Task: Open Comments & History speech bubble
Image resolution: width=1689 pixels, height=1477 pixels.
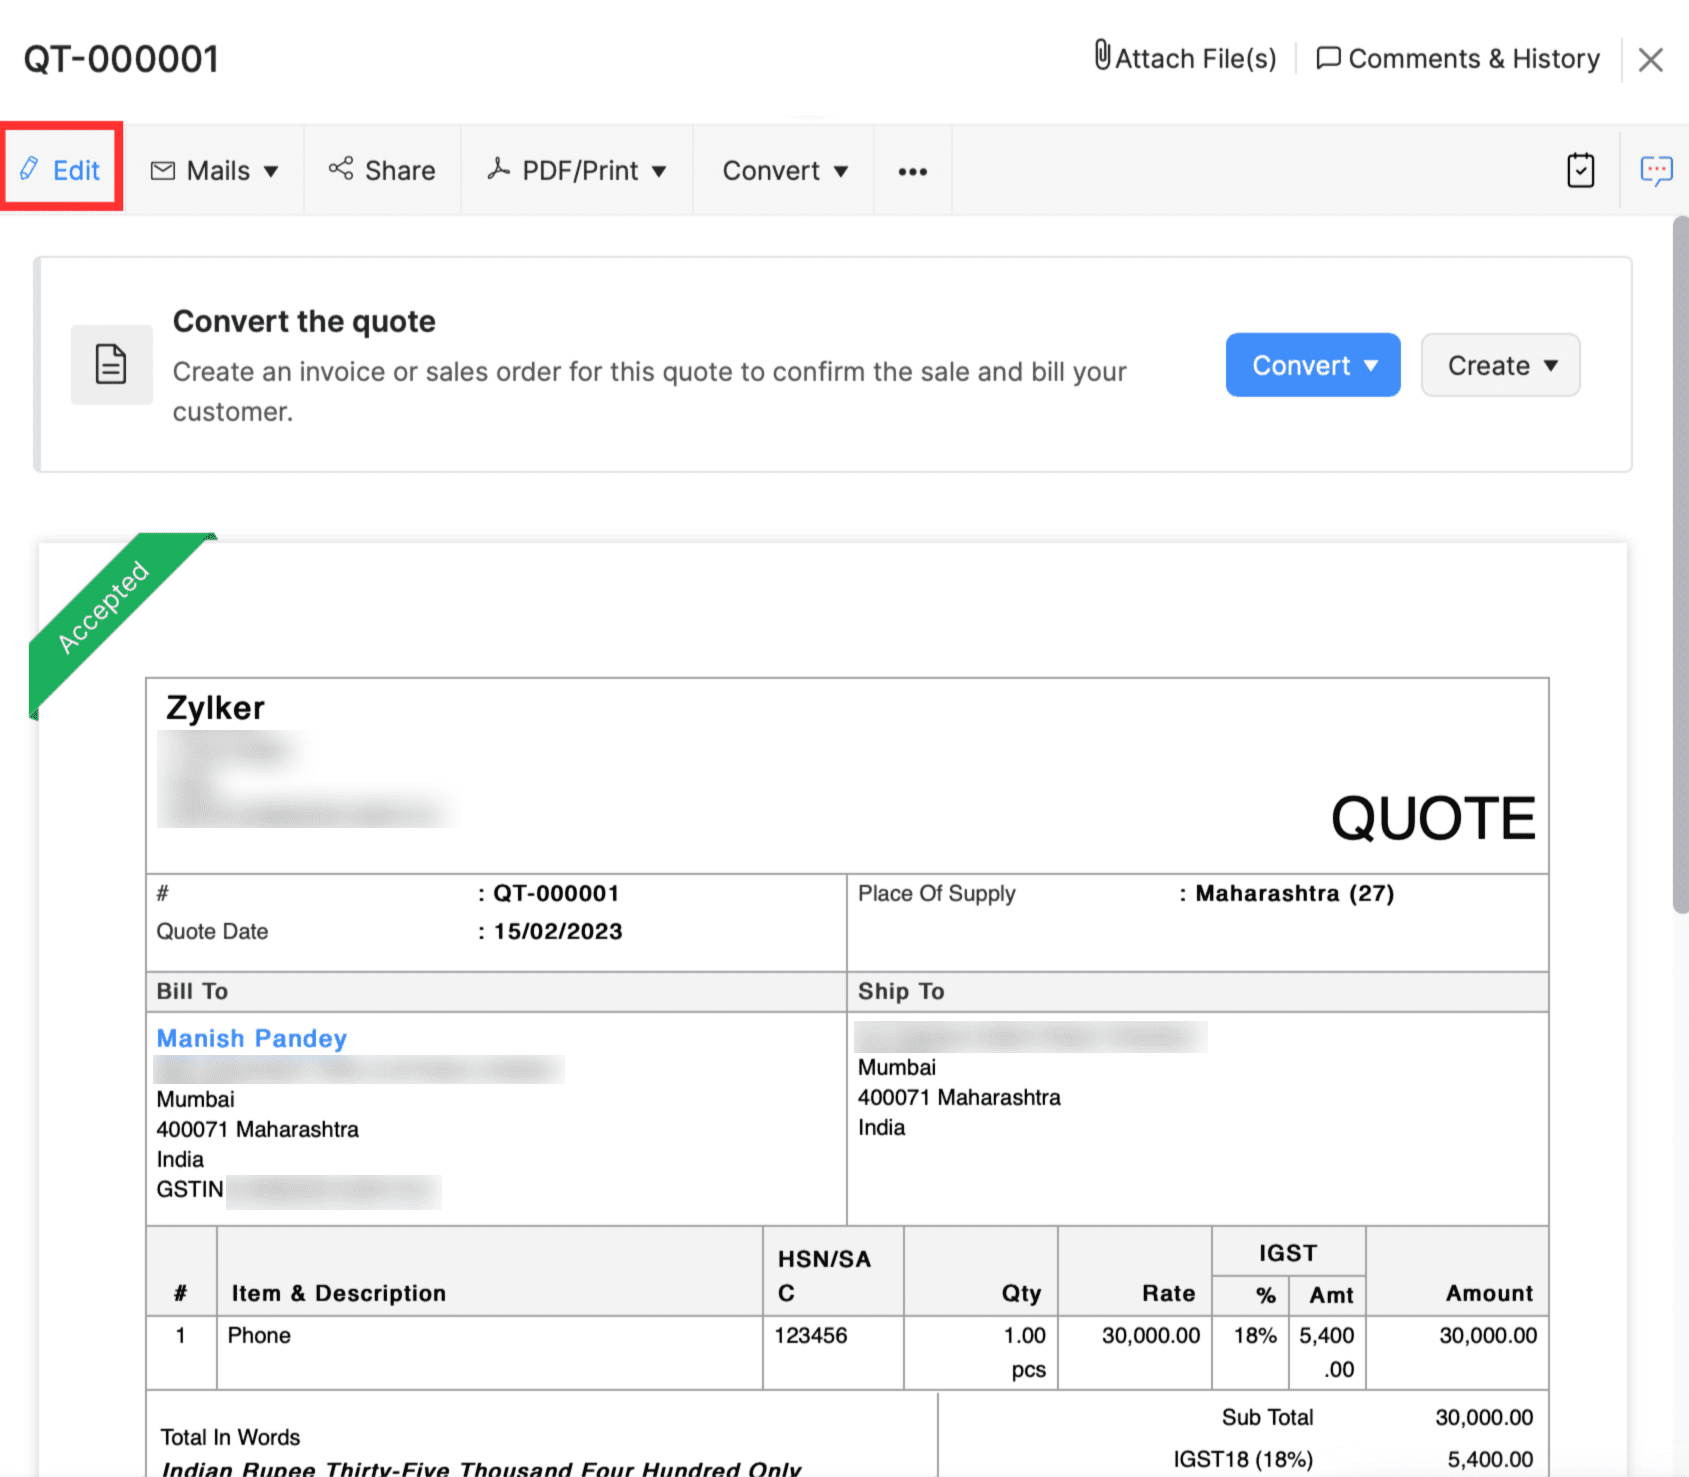Action: point(1328,58)
